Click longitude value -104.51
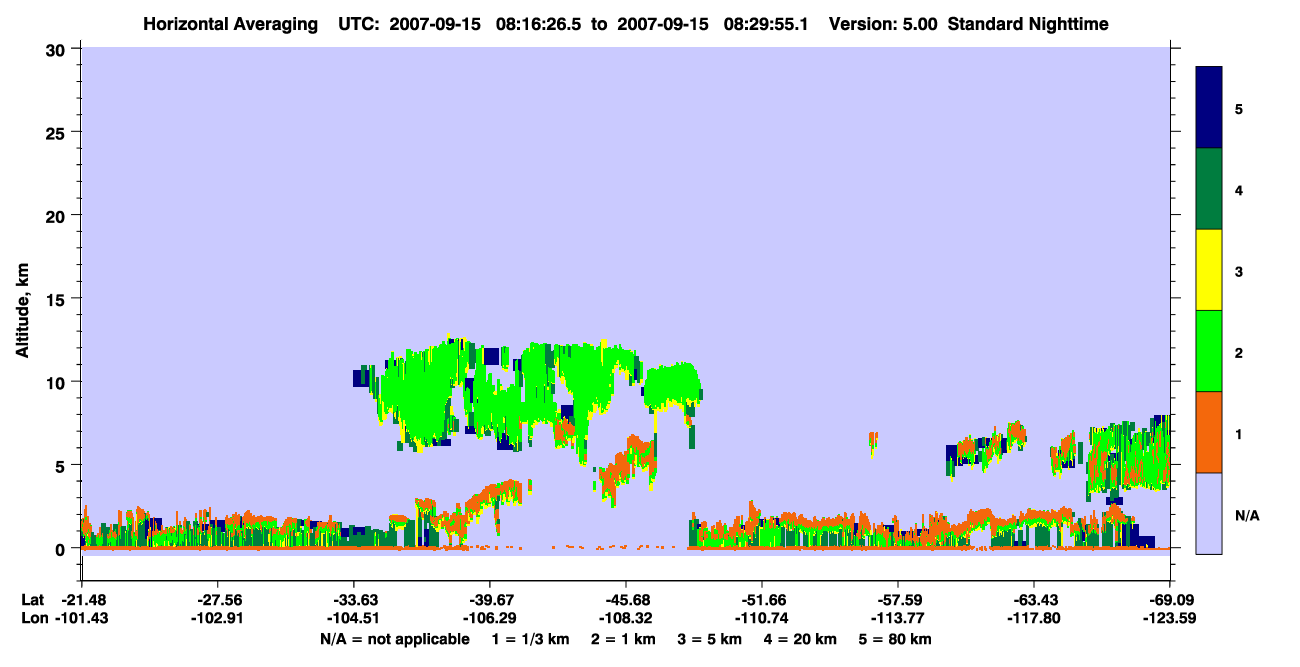The height and width of the screenshot is (667, 1300). (x=353, y=618)
